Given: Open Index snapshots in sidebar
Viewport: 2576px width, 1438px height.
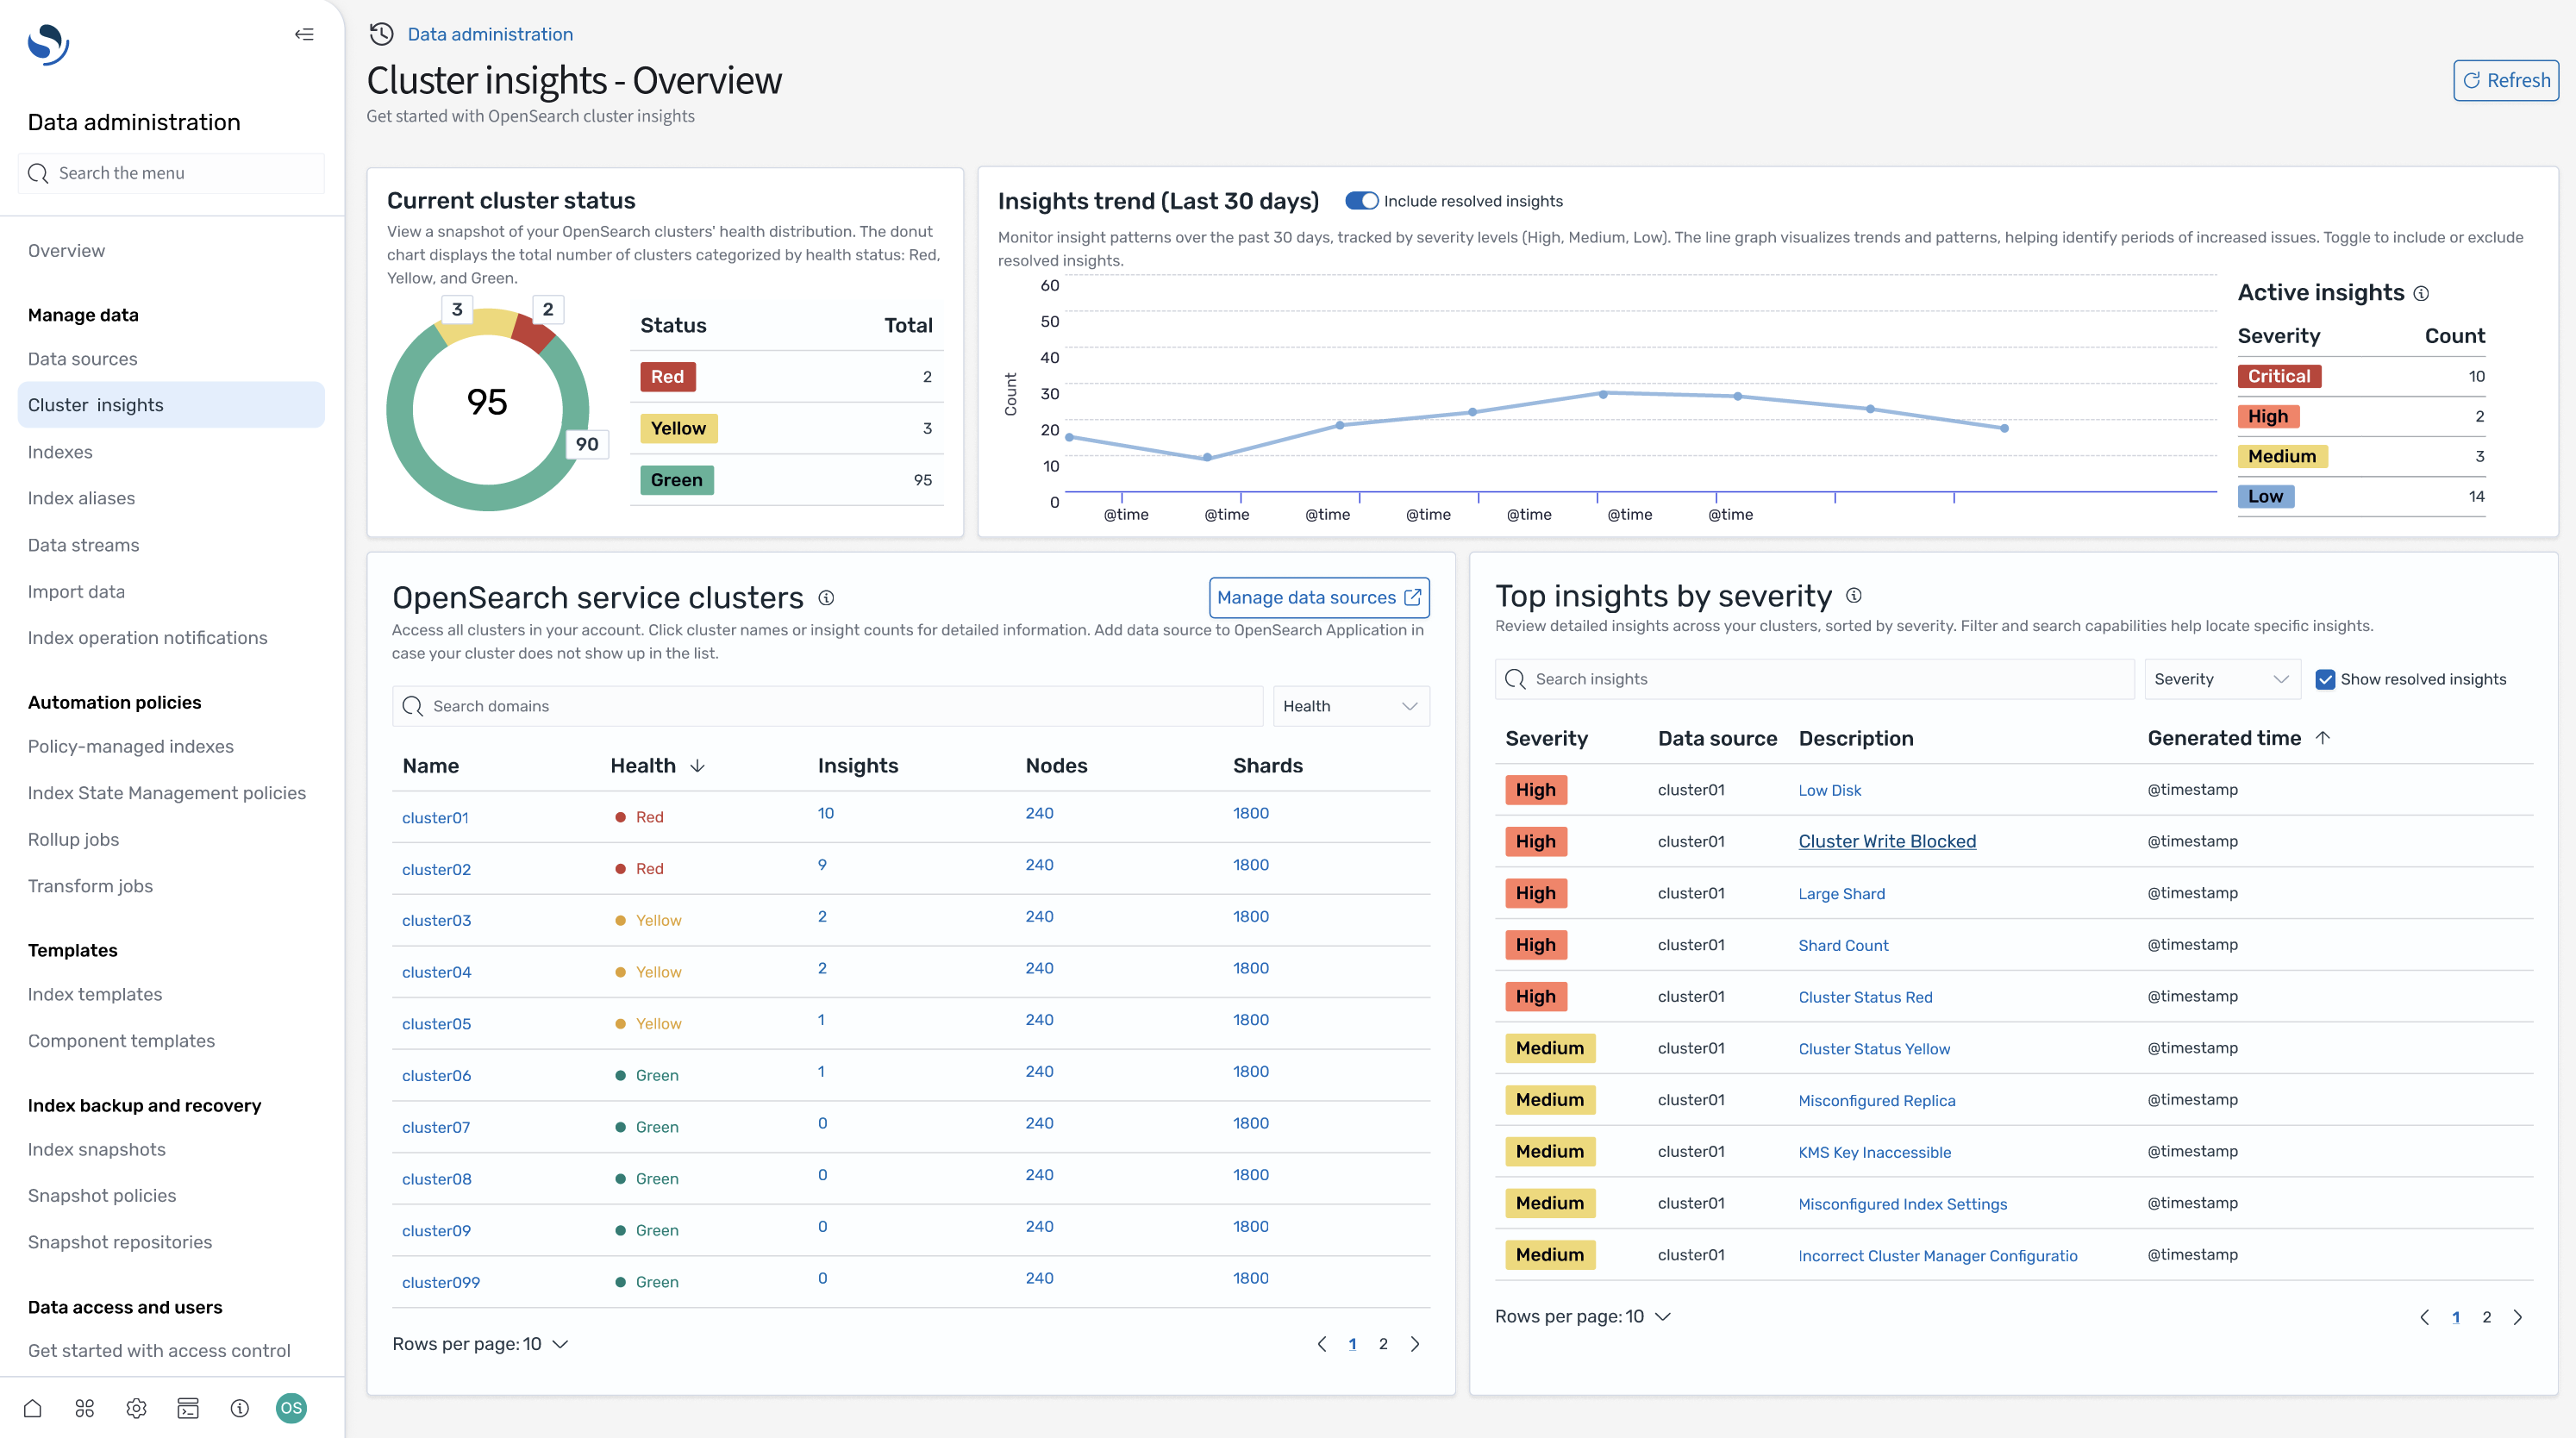Looking at the screenshot, I should 97,1149.
